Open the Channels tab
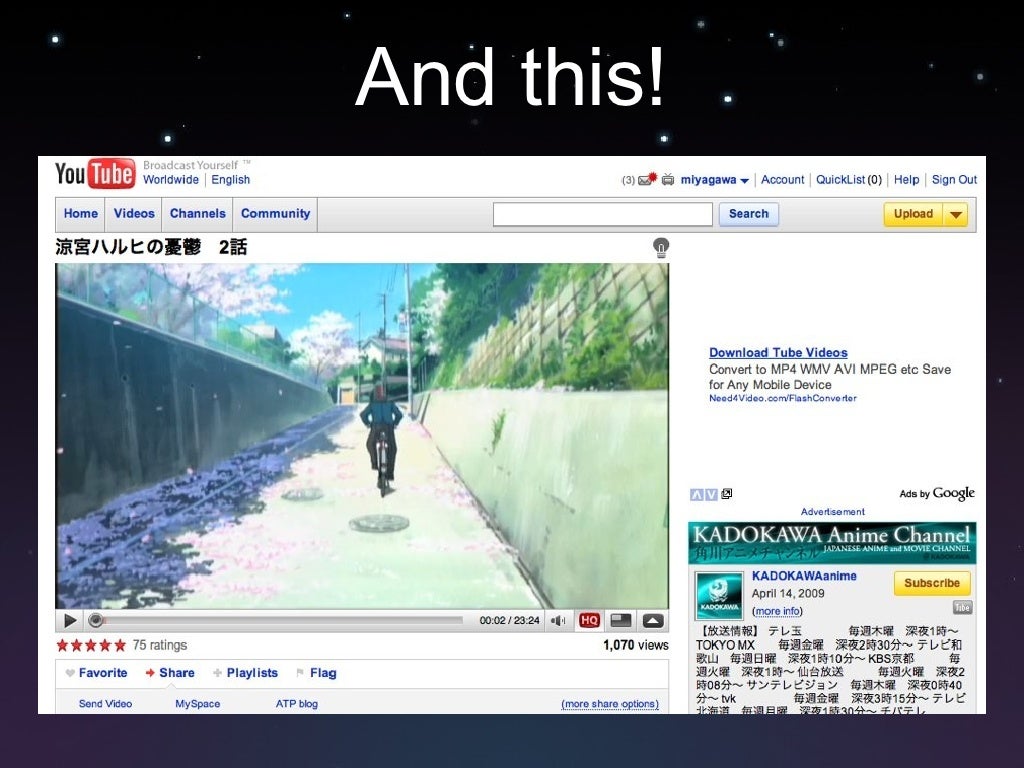Screen dimensions: 1024x768 tap(197, 214)
